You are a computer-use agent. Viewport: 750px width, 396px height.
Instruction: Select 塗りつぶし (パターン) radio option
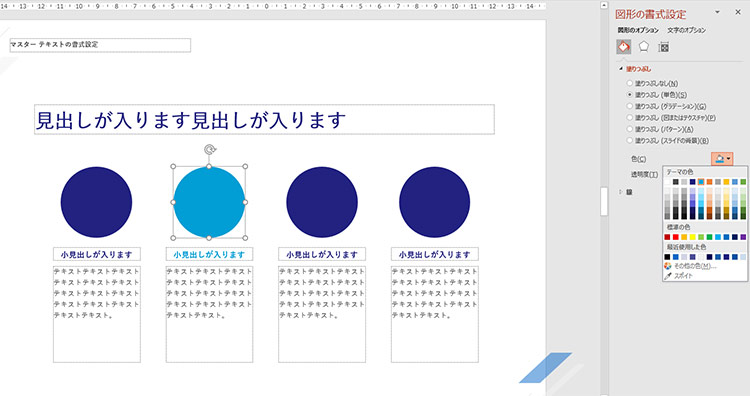(x=660, y=129)
